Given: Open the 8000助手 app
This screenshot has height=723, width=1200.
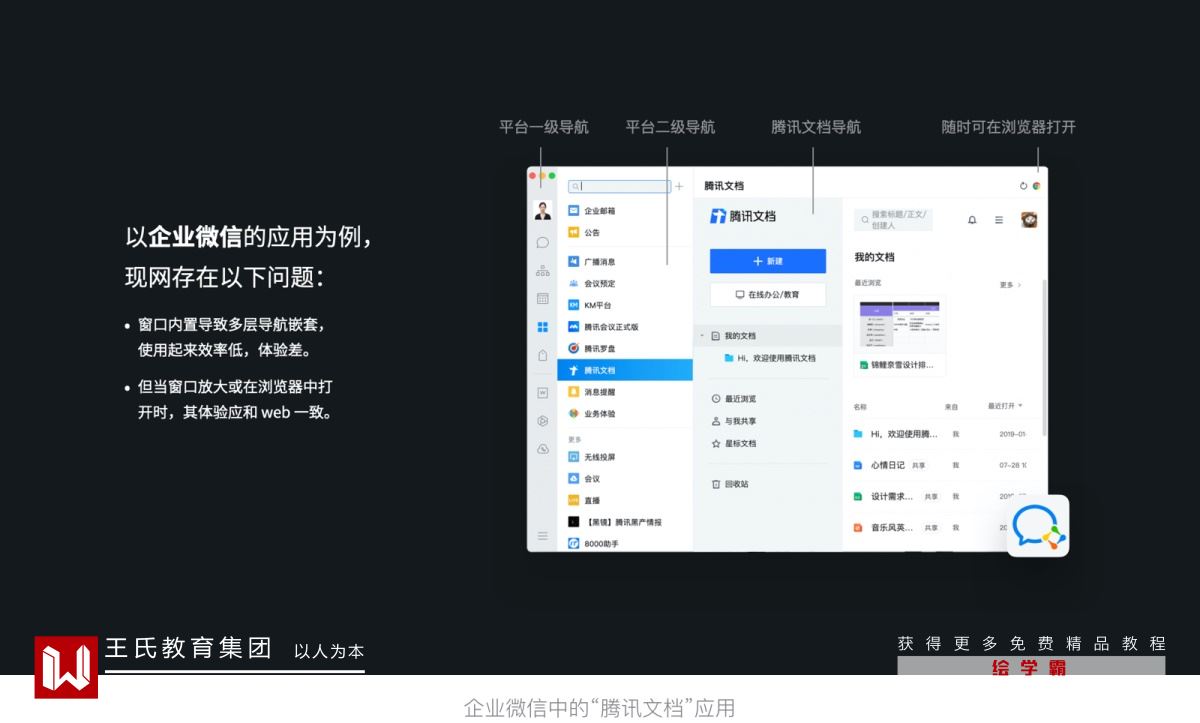Looking at the screenshot, I should point(625,543).
